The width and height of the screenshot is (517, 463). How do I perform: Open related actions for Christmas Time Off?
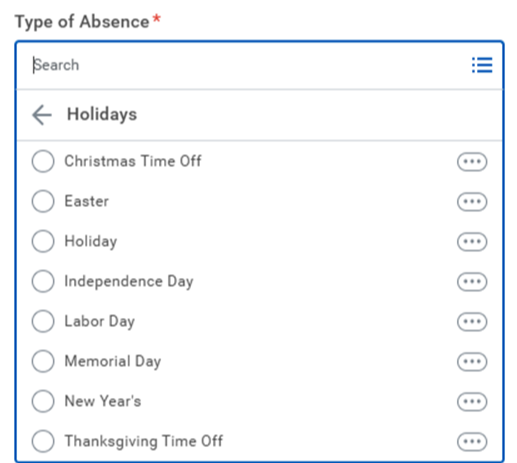point(472,162)
